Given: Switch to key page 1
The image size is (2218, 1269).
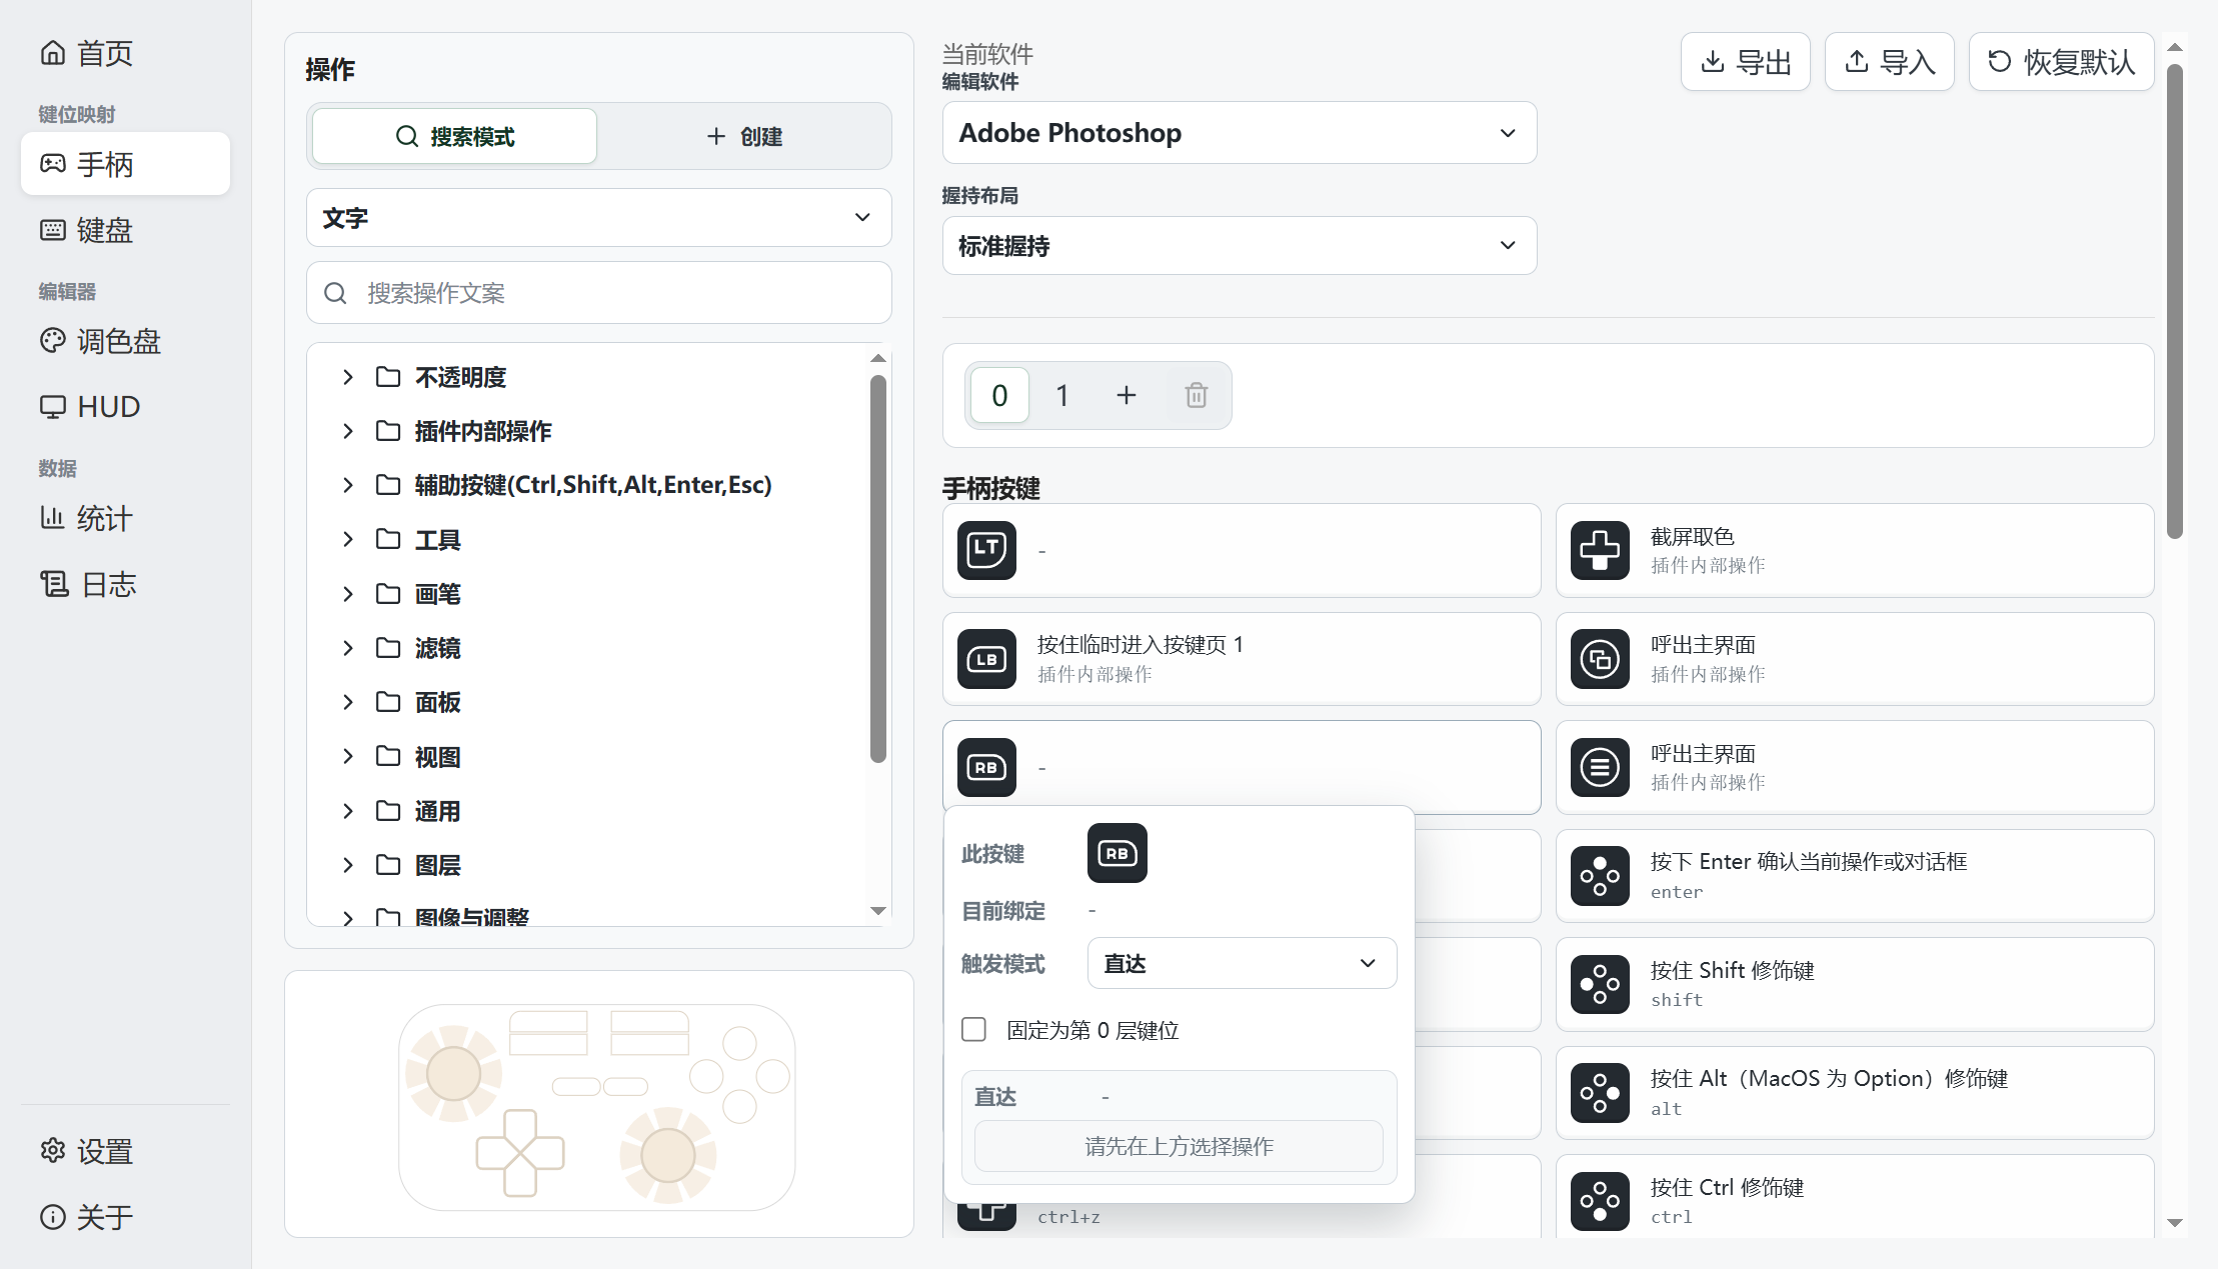Looking at the screenshot, I should [x=1062, y=395].
